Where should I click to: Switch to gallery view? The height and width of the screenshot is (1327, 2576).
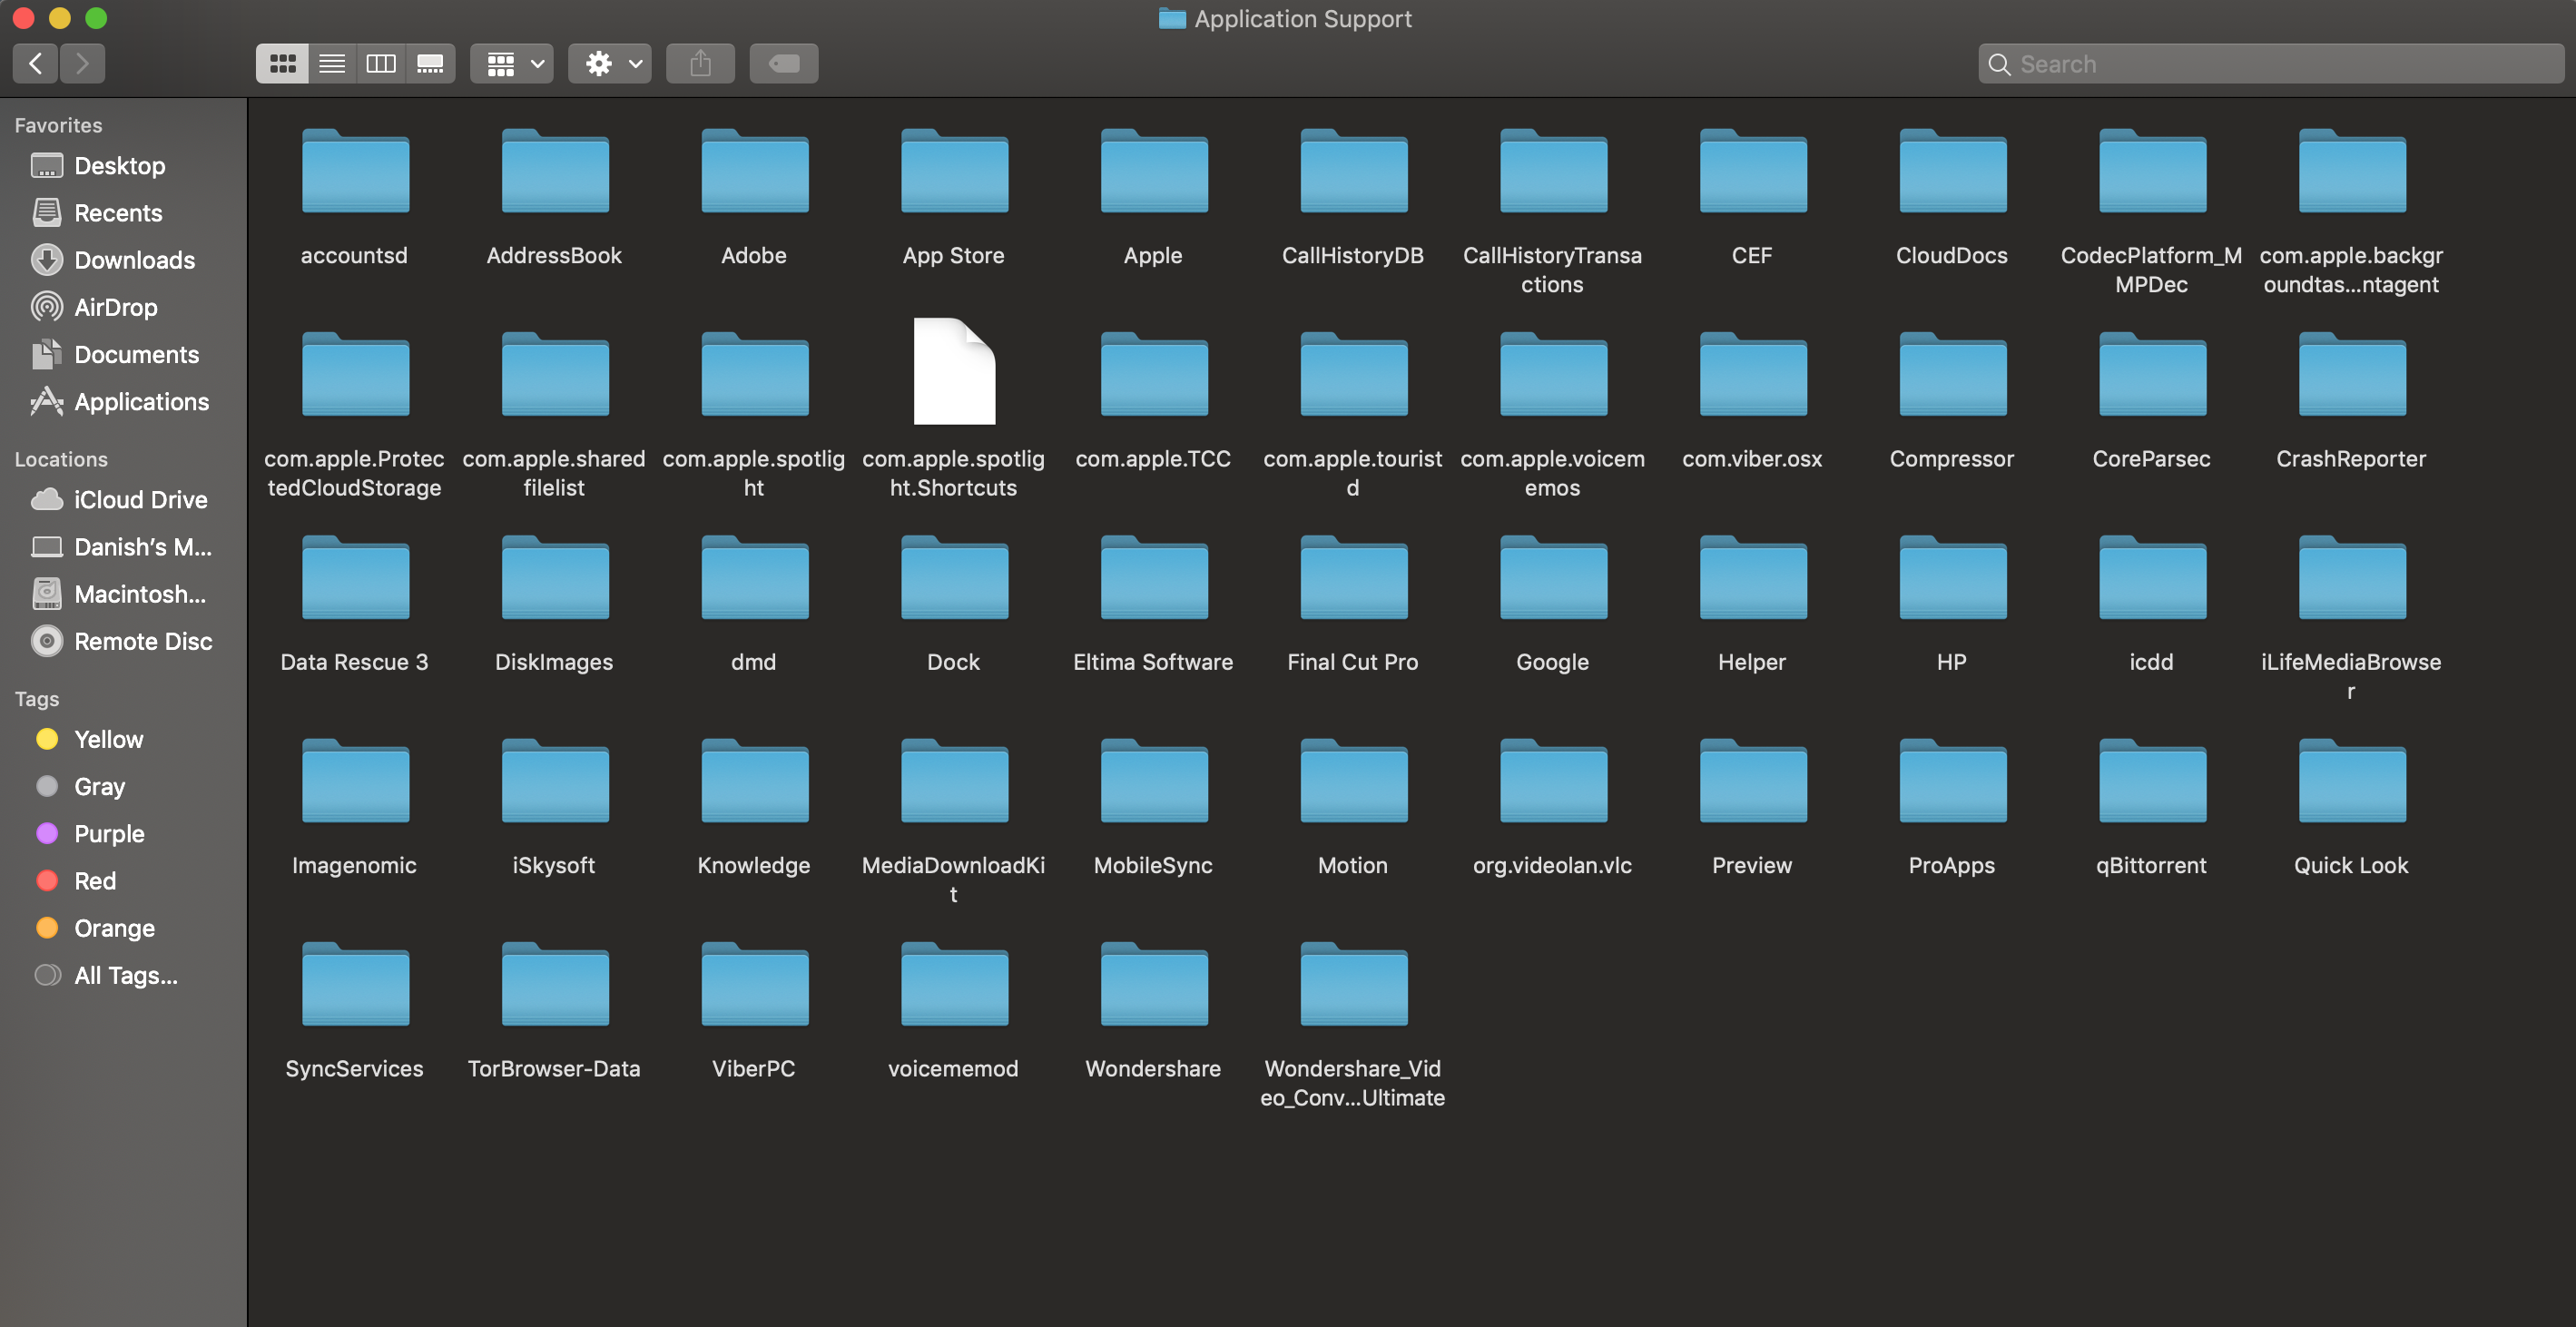[x=430, y=64]
